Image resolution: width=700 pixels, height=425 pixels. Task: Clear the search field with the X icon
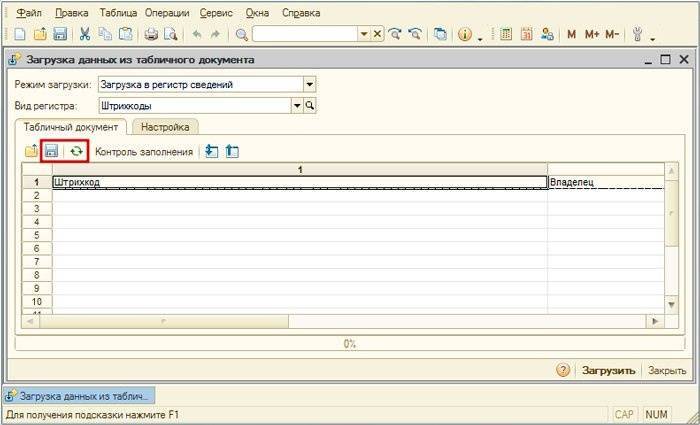pyautogui.click(x=378, y=34)
